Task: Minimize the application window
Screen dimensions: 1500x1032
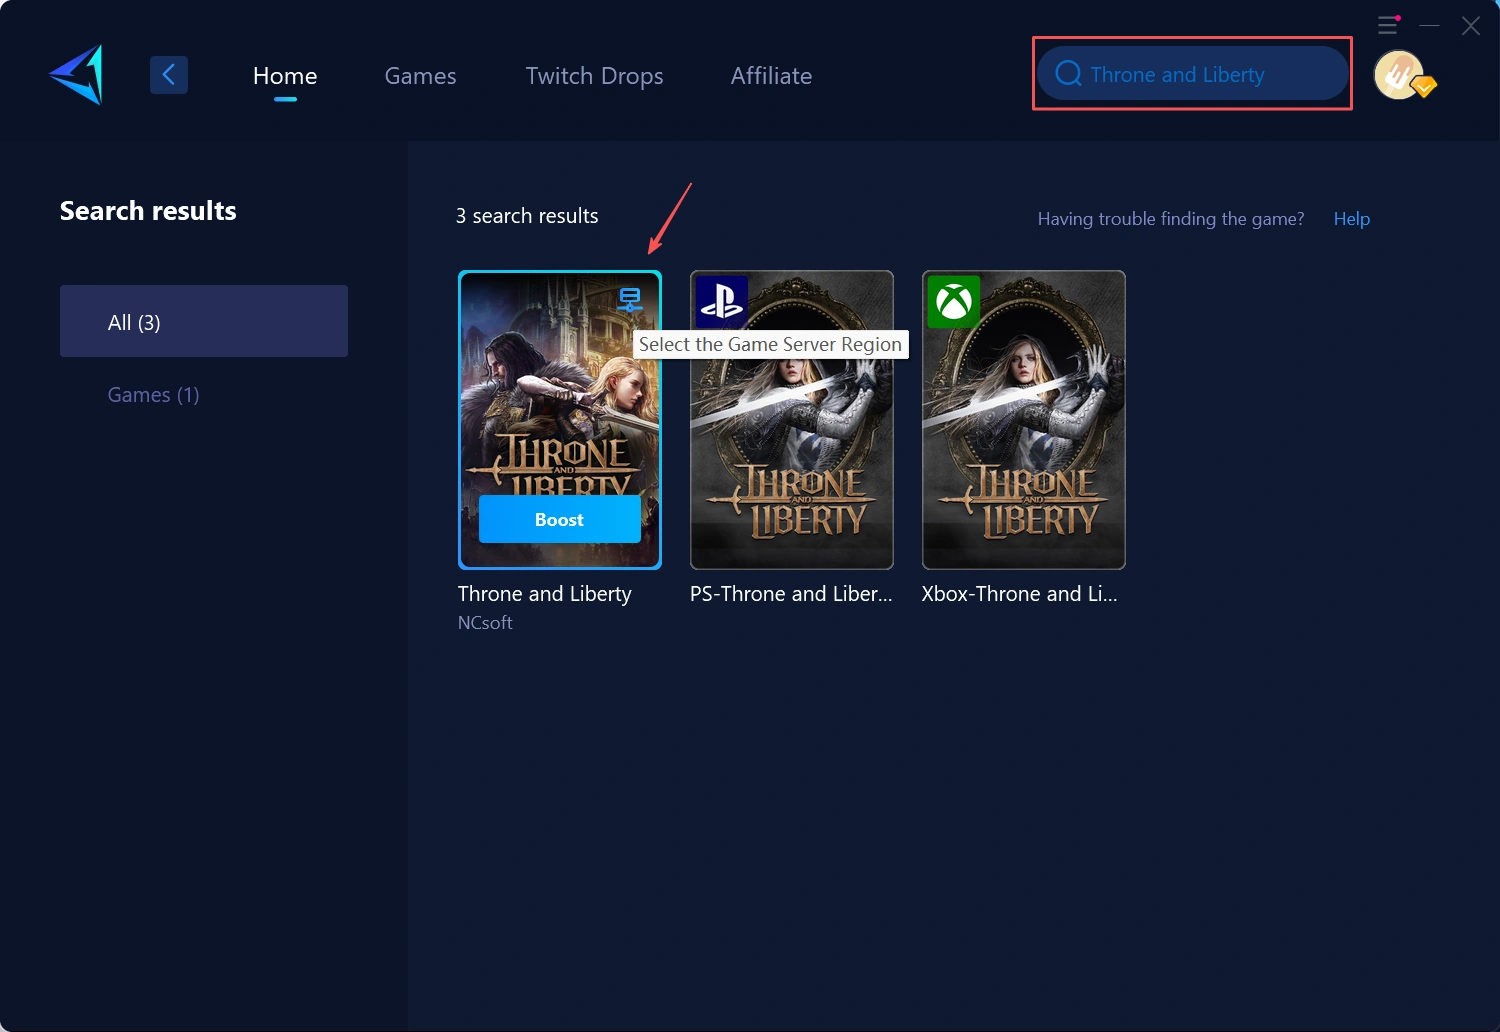Action: [x=1430, y=25]
